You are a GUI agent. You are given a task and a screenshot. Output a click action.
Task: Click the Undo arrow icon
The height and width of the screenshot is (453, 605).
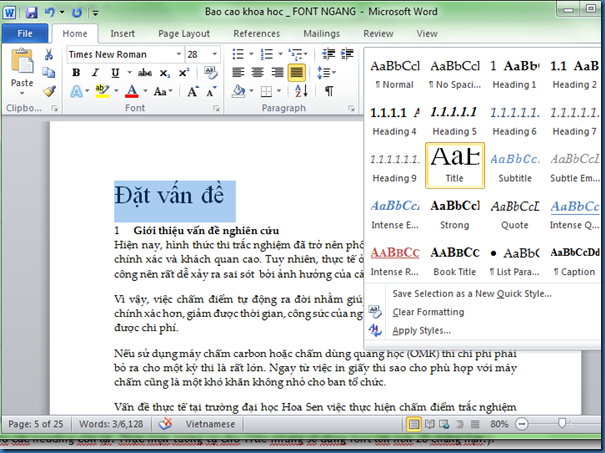point(49,12)
